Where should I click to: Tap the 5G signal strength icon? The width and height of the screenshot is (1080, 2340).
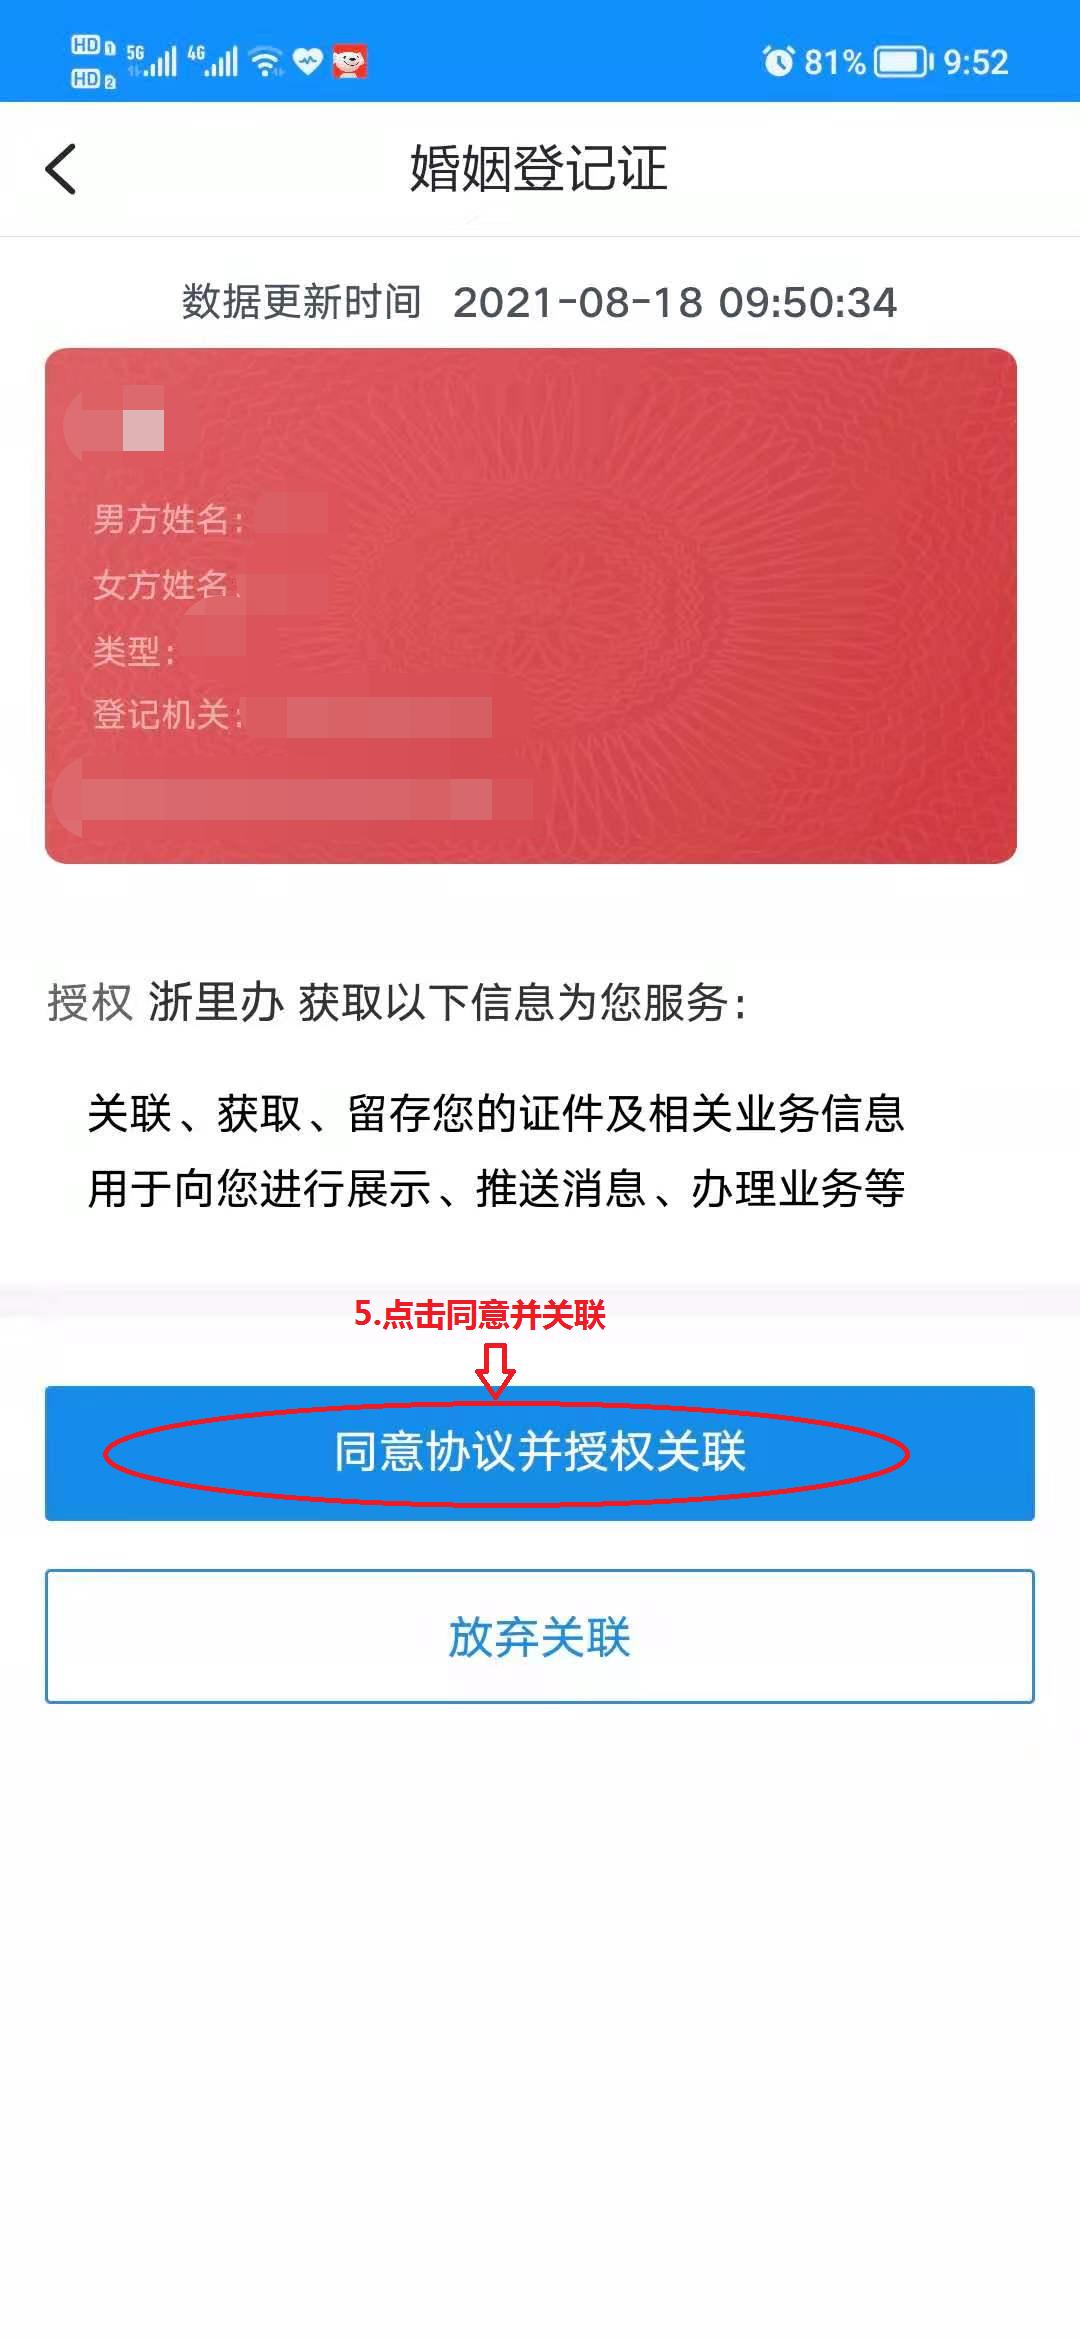(151, 62)
